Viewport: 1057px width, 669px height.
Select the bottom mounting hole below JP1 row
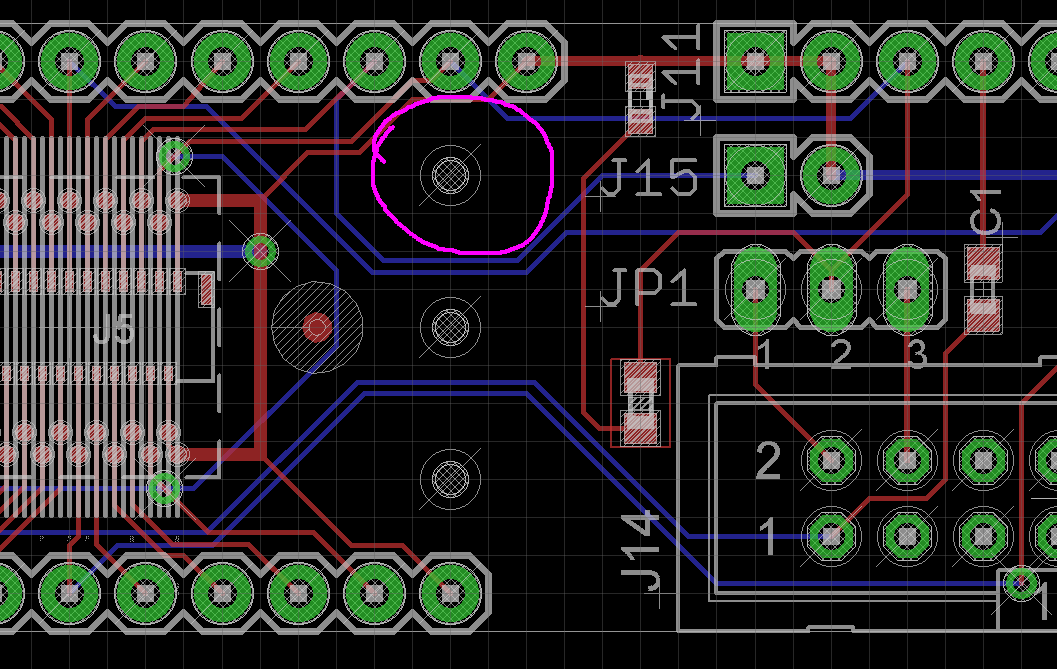click(448, 478)
